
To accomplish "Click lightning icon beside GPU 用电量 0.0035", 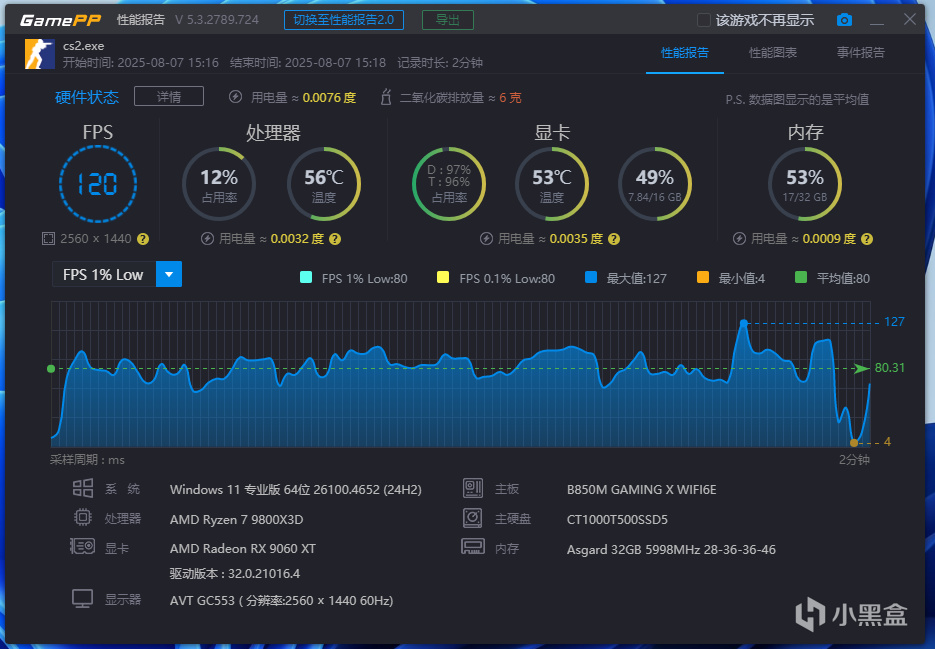I will click(x=486, y=239).
